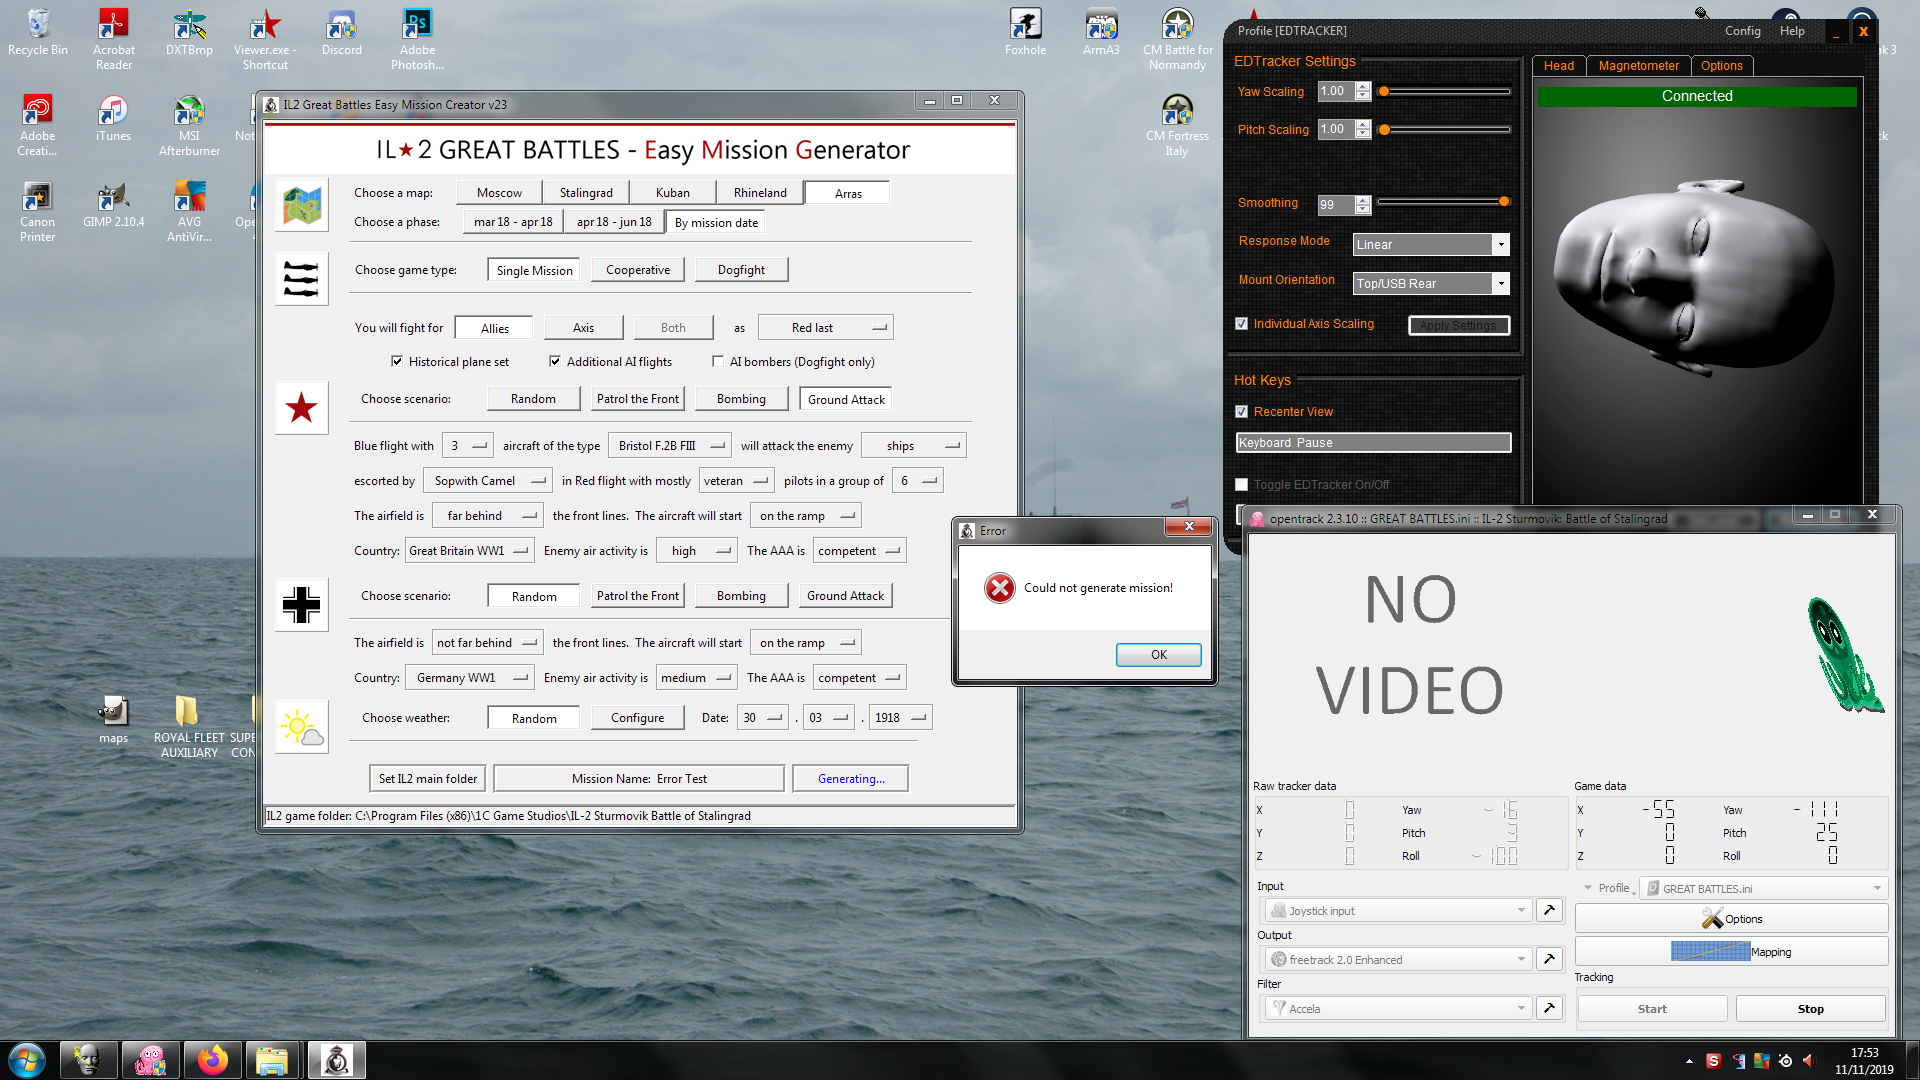Click the Stop tracking button
This screenshot has width=1920, height=1080.
point(1810,1009)
